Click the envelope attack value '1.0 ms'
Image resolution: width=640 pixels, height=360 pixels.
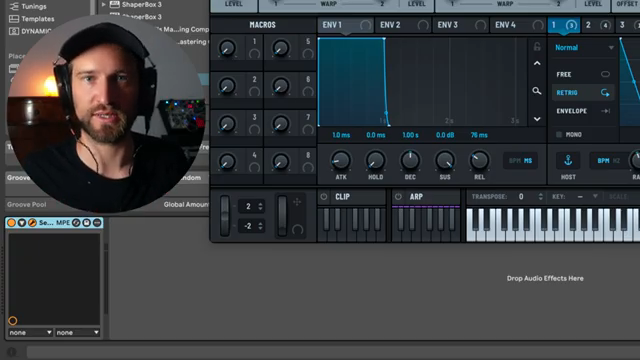(341, 135)
